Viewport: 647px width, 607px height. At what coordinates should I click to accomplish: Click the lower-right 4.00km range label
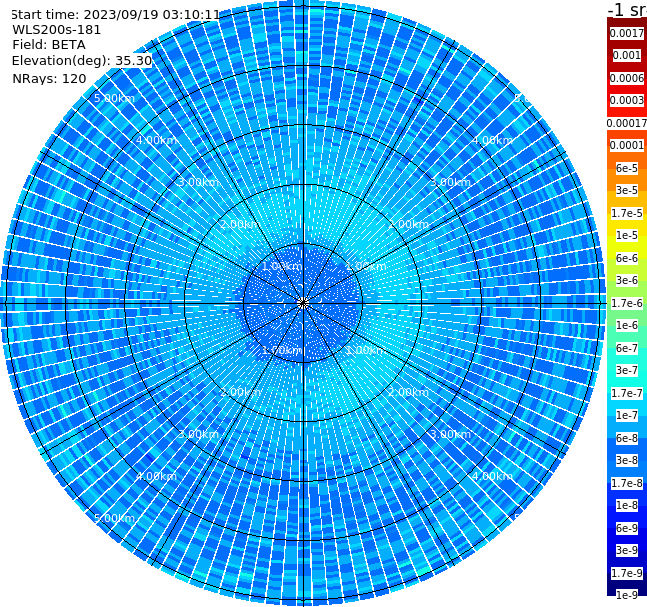click(x=493, y=476)
